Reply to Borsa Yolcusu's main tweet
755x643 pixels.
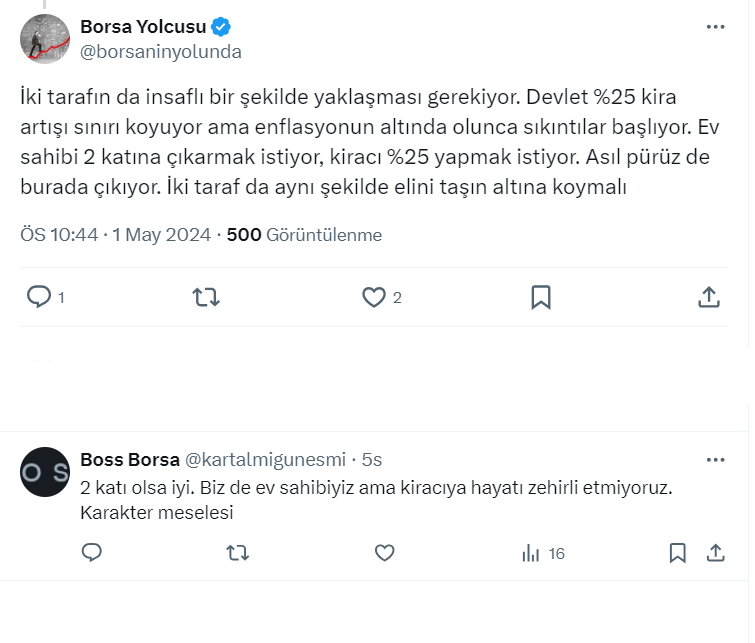tap(40, 297)
